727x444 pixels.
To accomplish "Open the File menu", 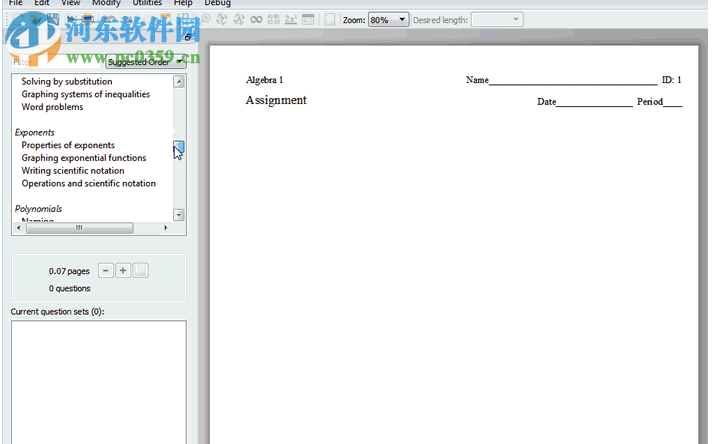I will pos(16,3).
